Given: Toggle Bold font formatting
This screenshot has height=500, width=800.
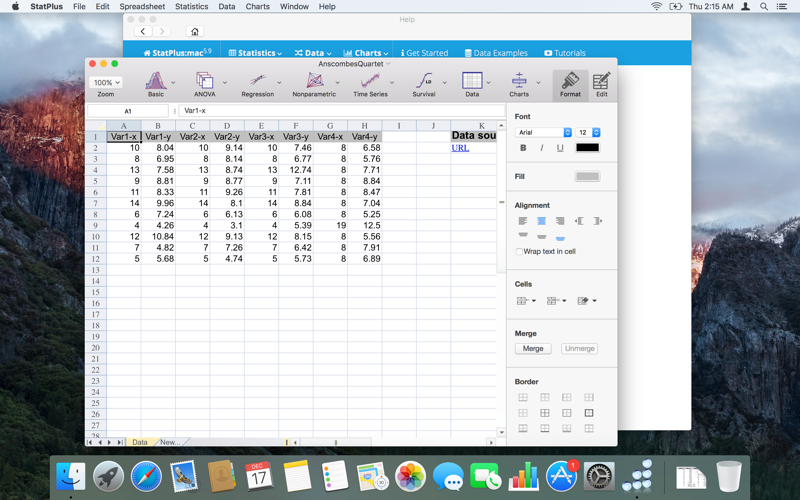Looking at the screenshot, I should [x=523, y=148].
